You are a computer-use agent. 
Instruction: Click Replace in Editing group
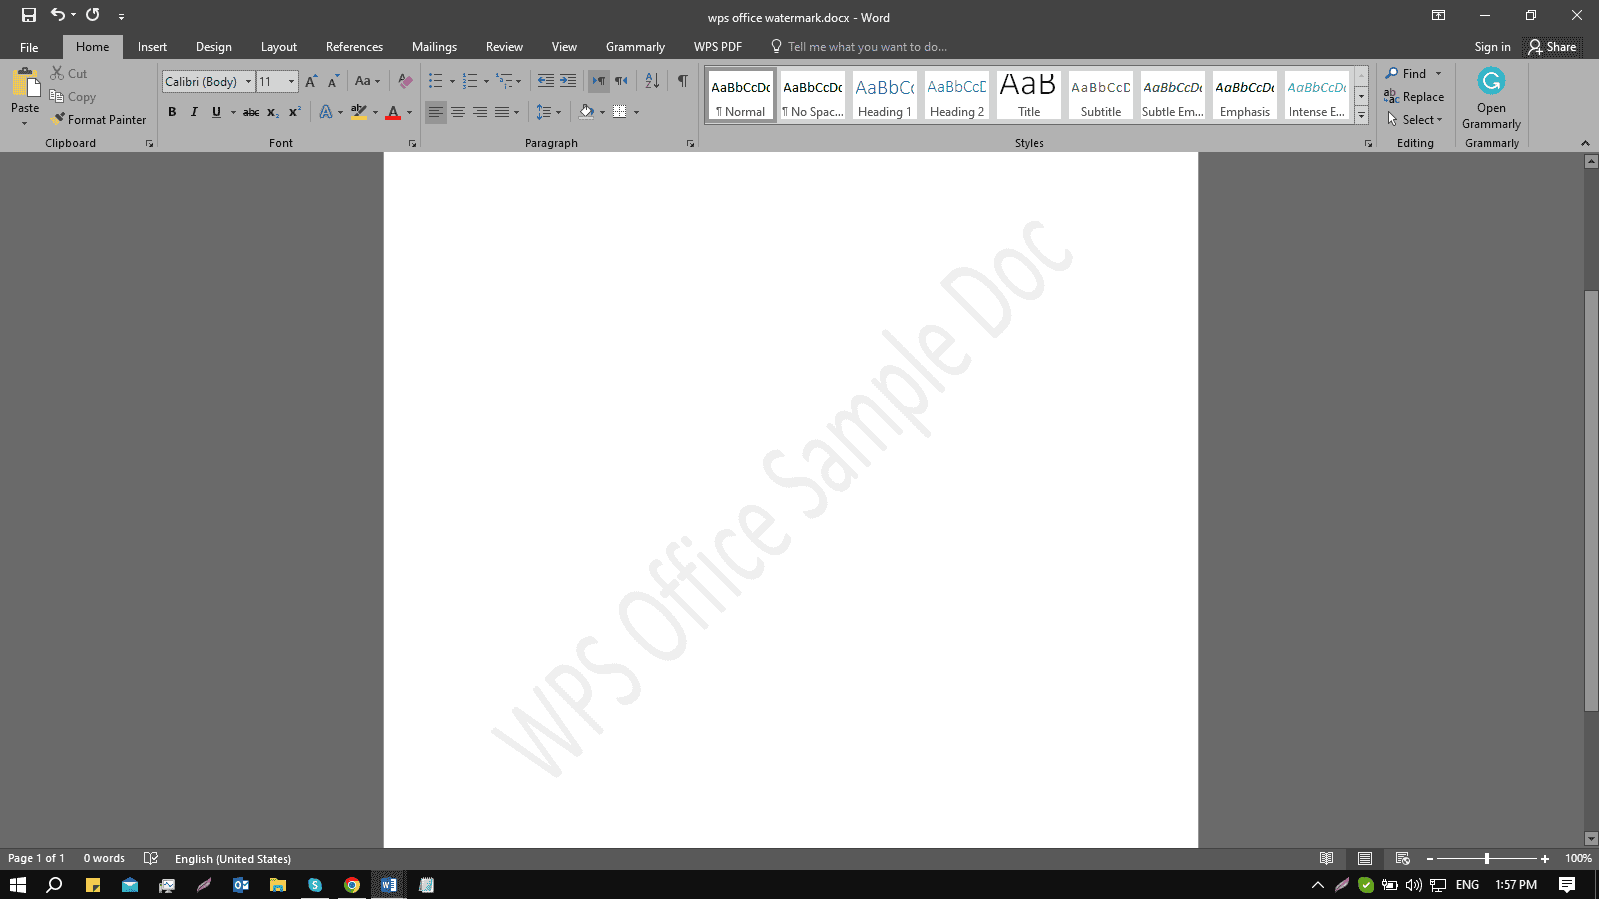1414,97
